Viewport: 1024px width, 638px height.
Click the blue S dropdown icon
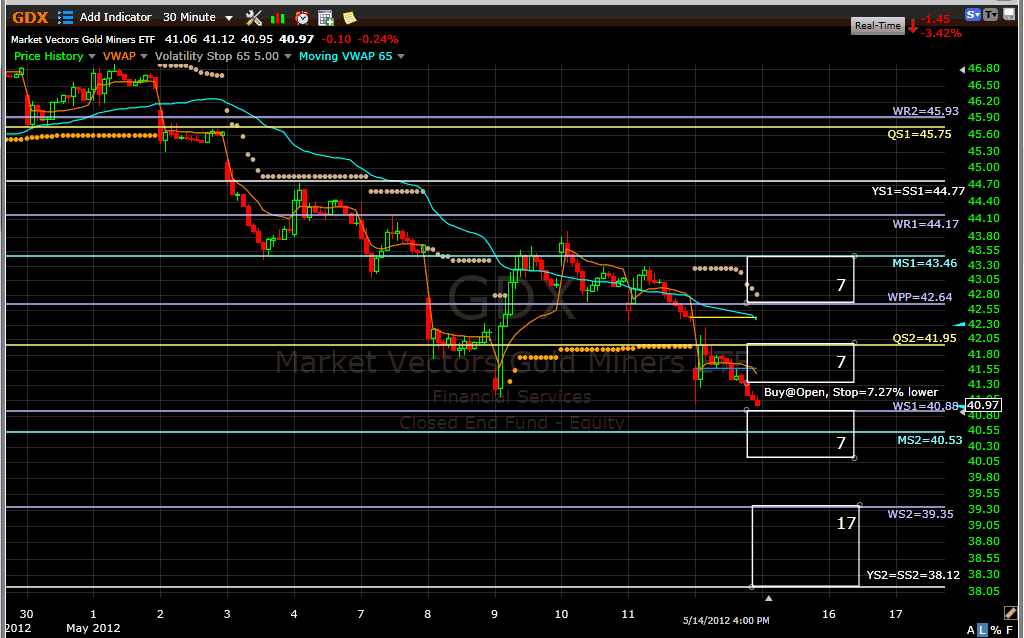[x=973, y=14]
